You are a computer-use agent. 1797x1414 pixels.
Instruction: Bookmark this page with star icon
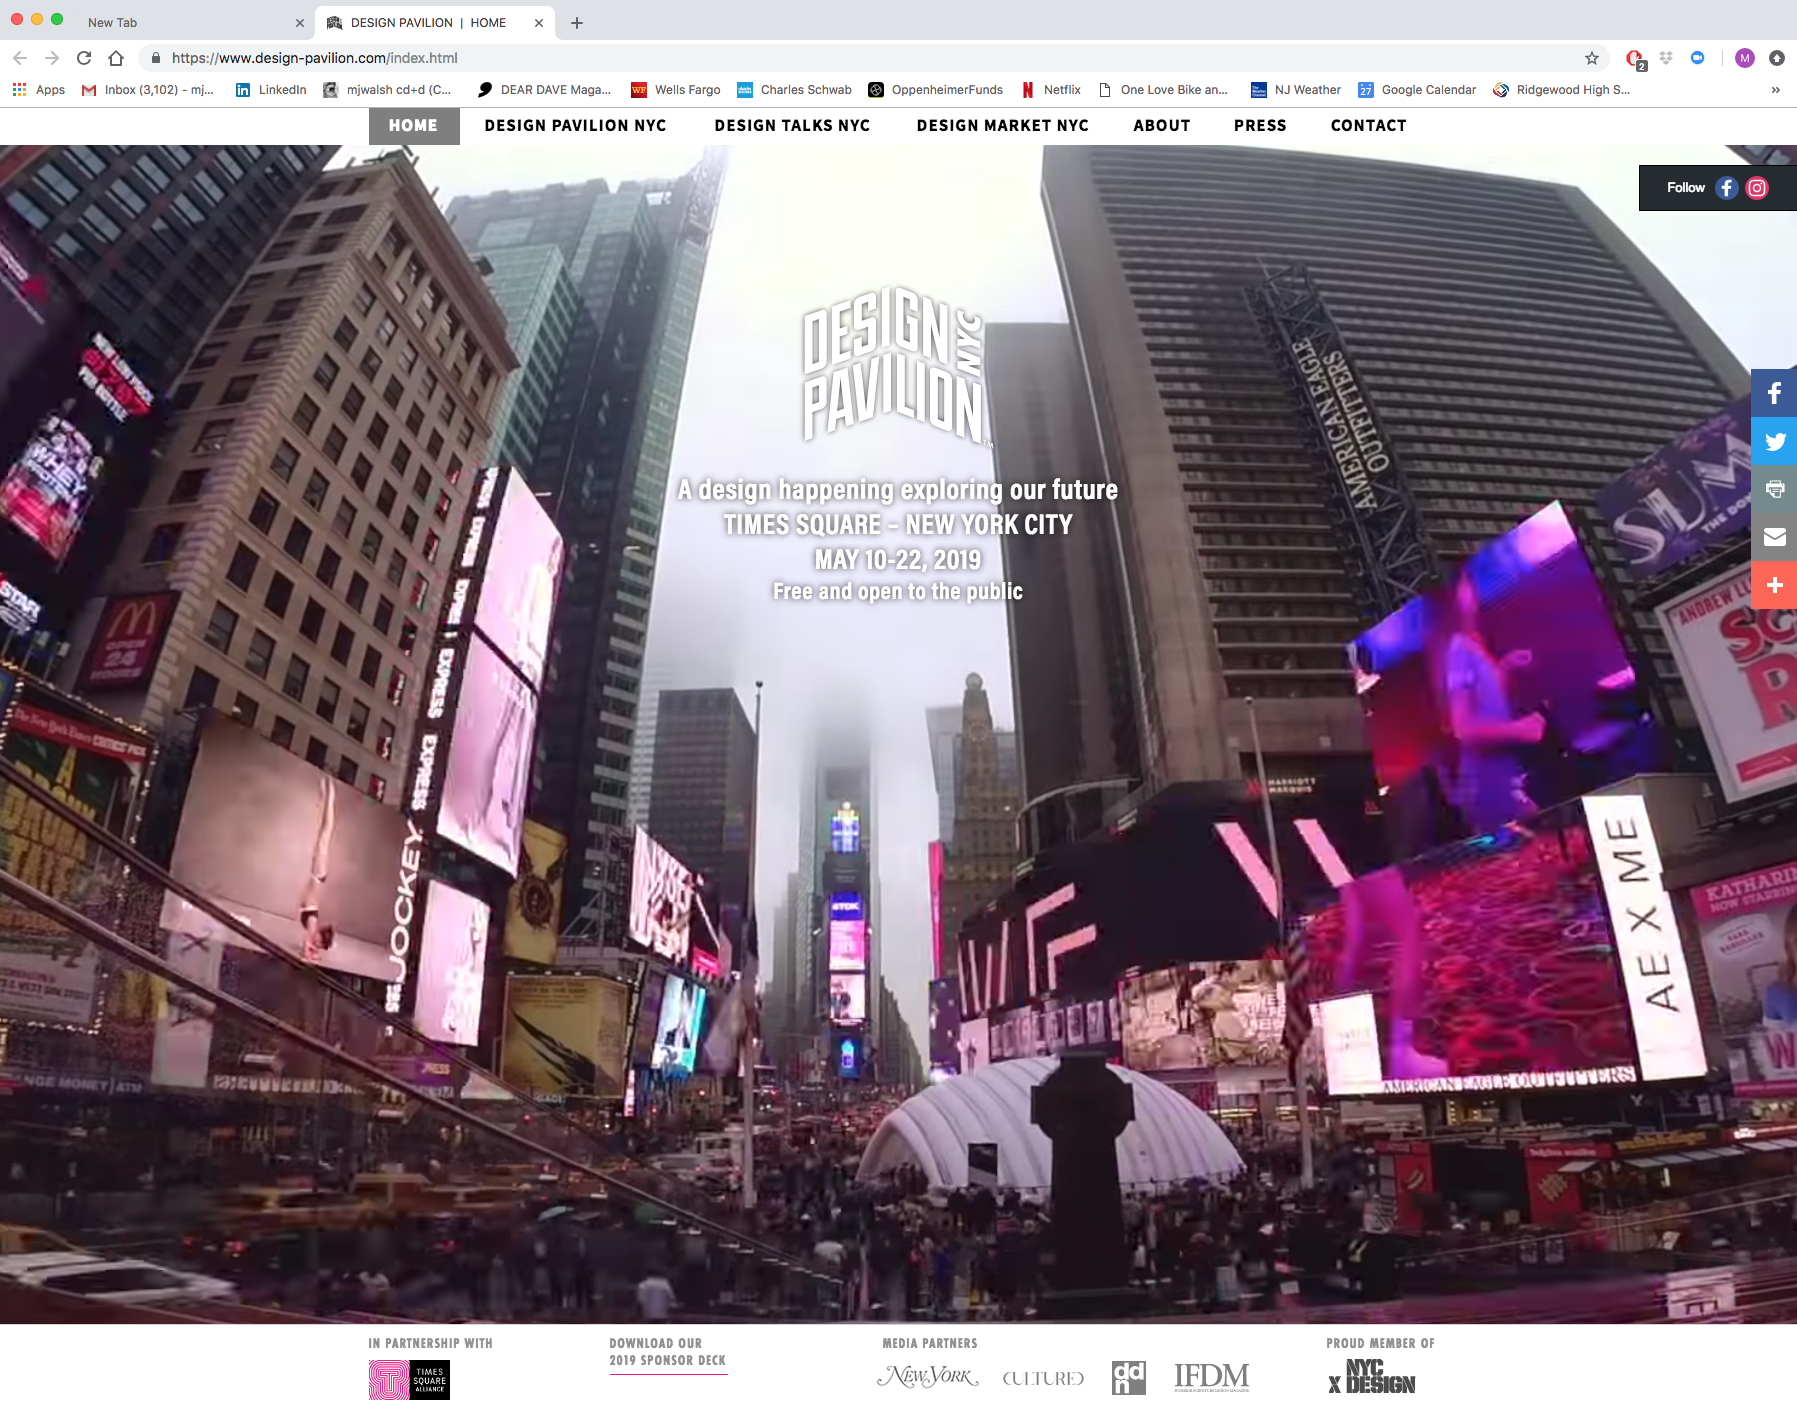click(x=1592, y=58)
